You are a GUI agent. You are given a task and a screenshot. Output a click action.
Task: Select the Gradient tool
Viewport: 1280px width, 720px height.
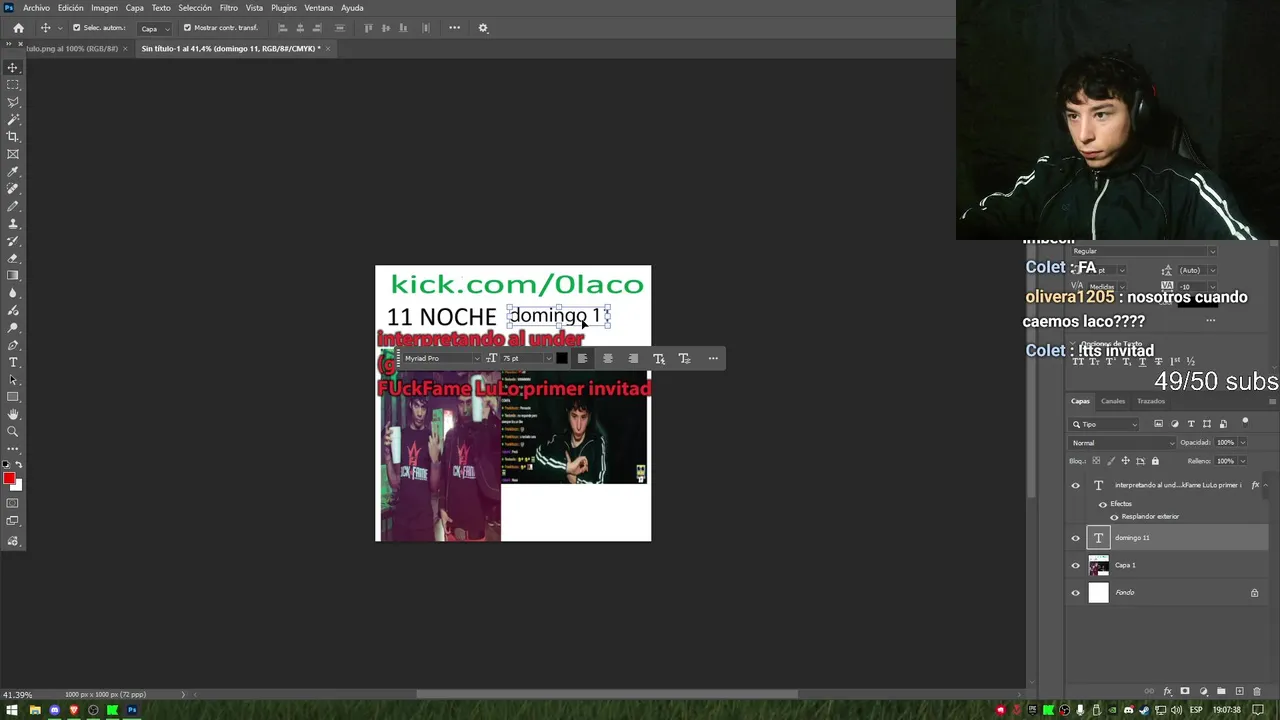[x=13, y=275]
